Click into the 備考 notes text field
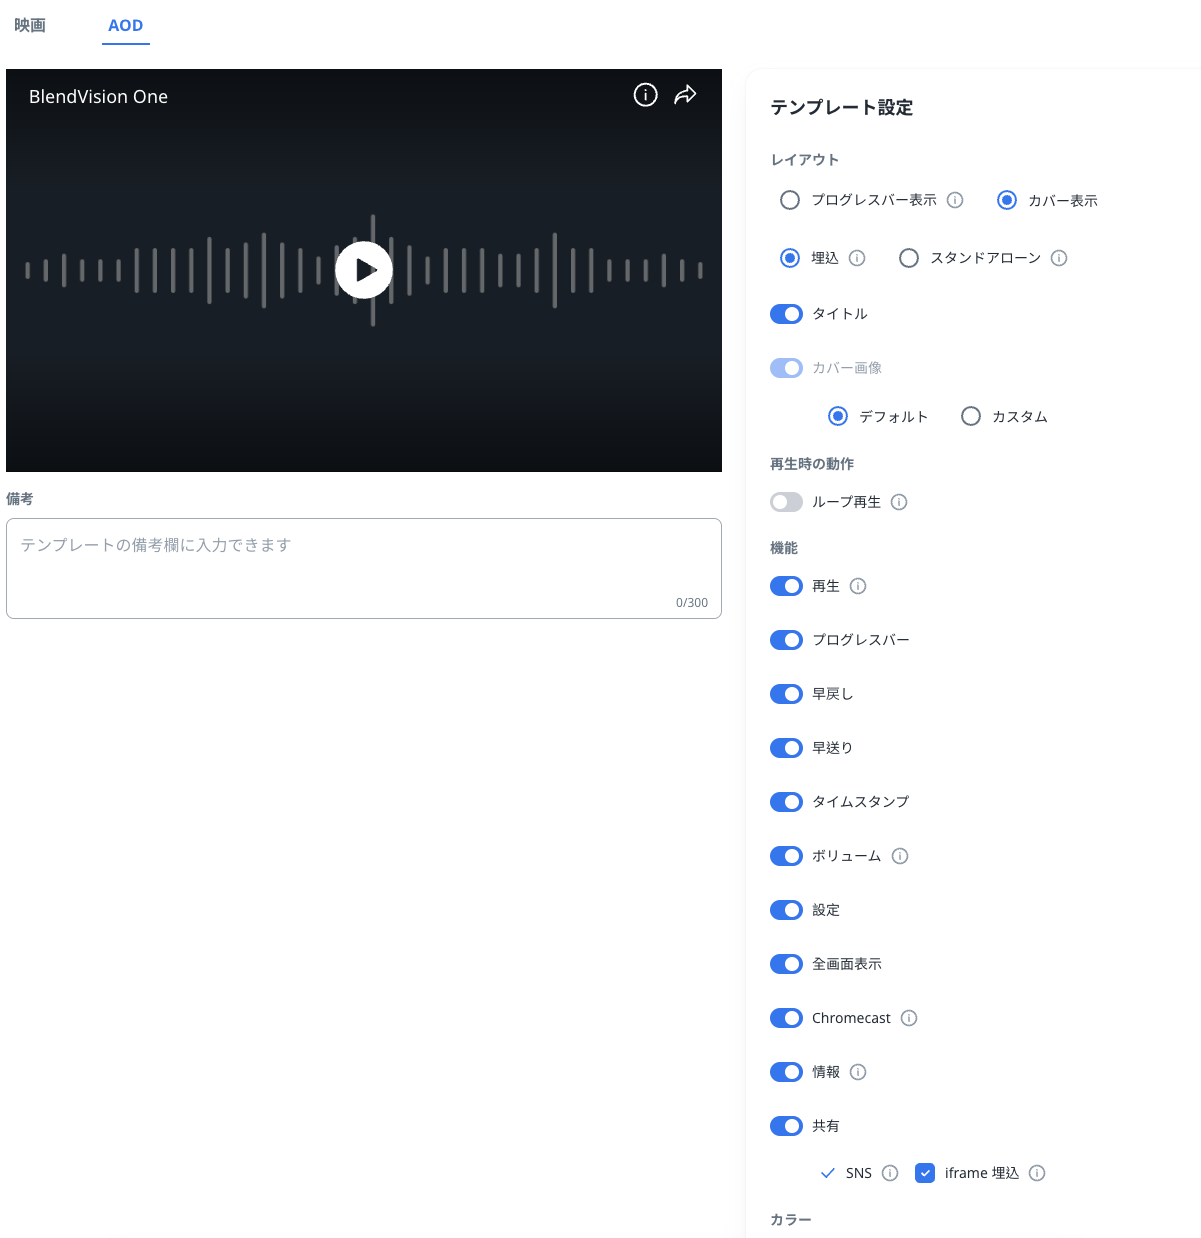 (364, 567)
